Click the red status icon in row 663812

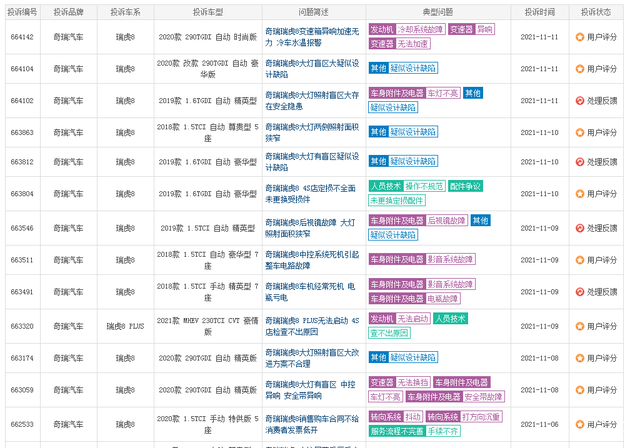[580, 162]
